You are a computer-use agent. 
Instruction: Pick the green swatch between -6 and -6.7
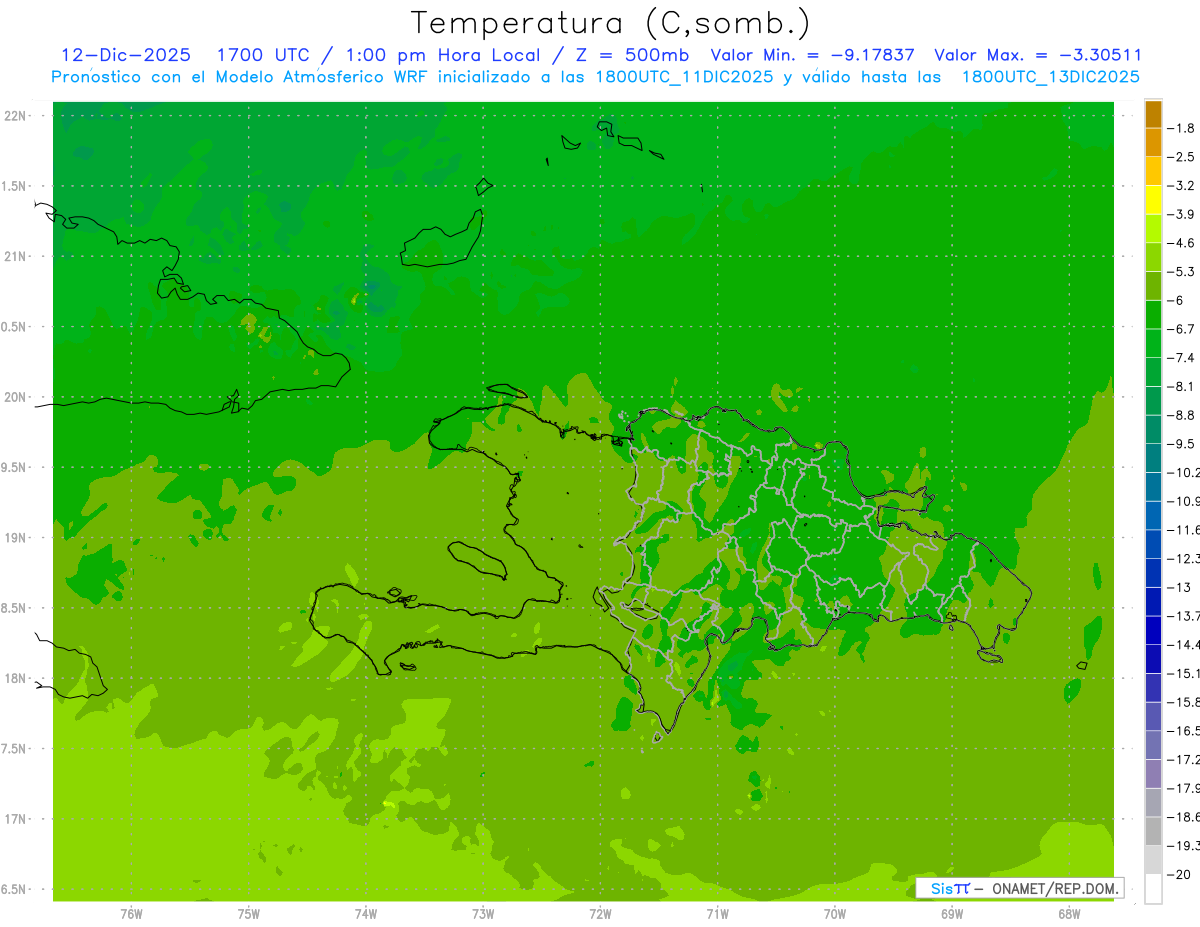pyautogui.click(x=1153, y=315)
